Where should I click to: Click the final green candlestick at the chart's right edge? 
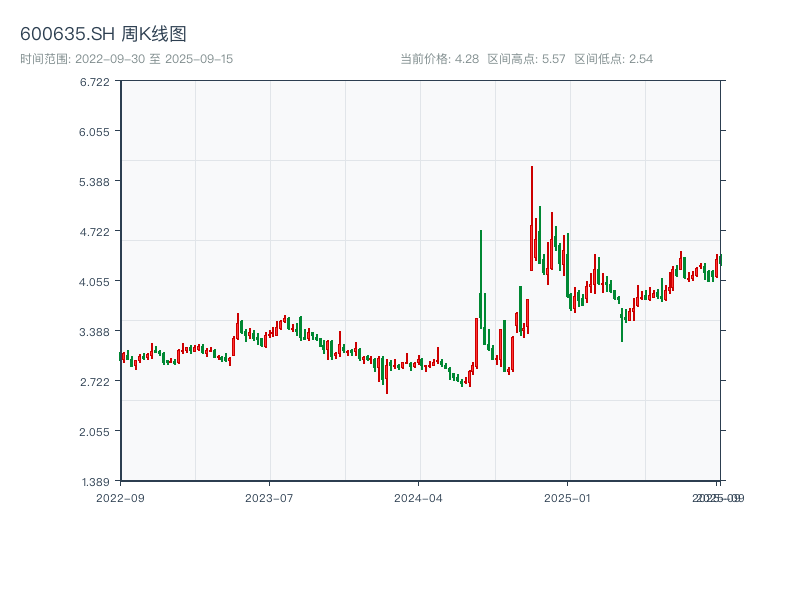[x=721, y=260]
